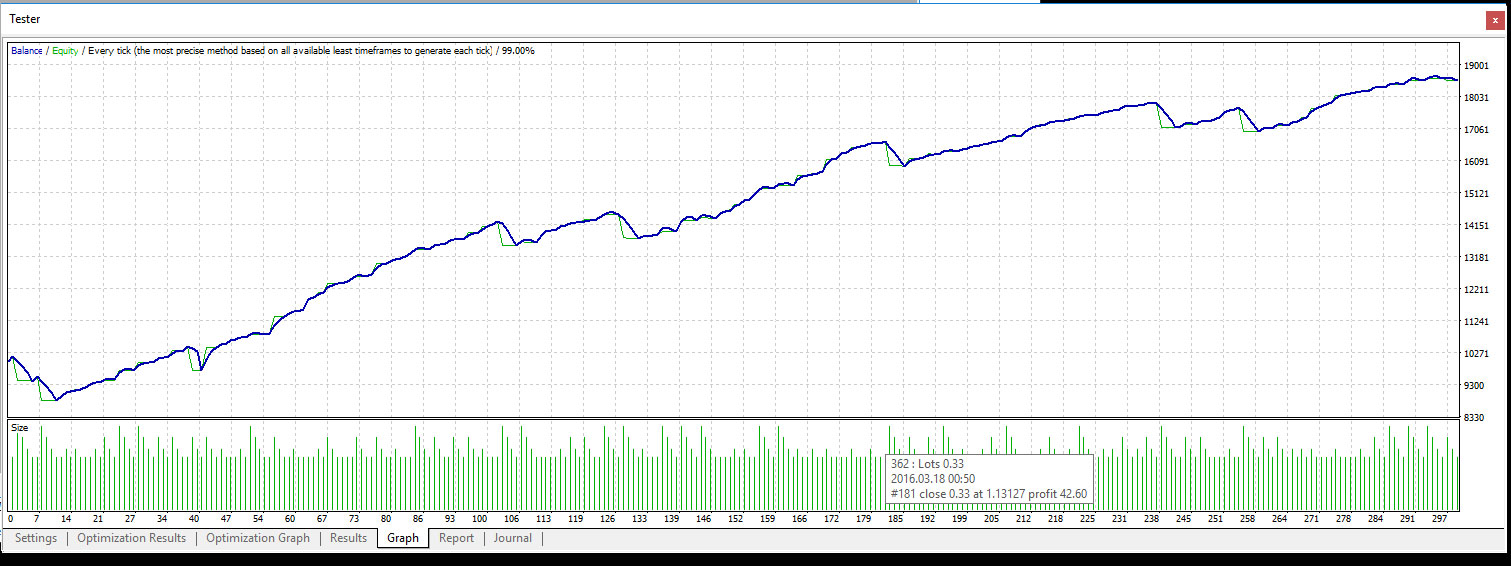
Task: Close the Tester panel with the red X
Action: (1495, 19)
